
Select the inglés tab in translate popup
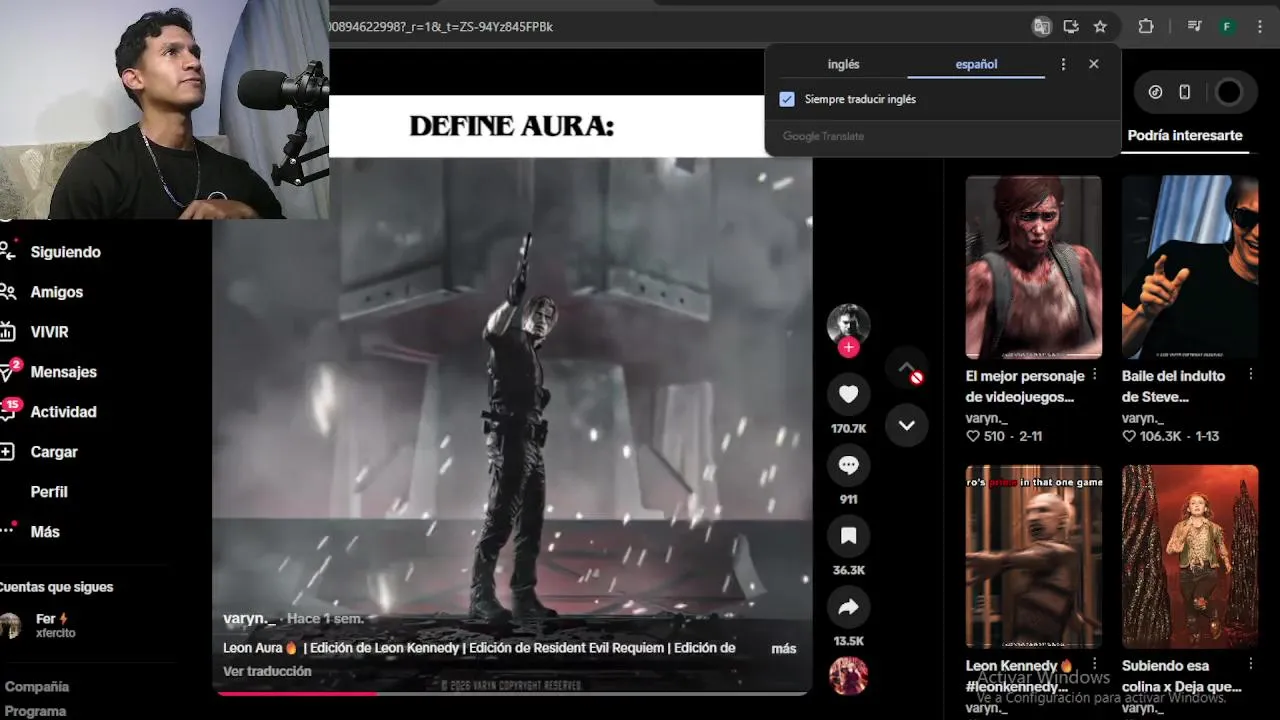pos(843,64)
